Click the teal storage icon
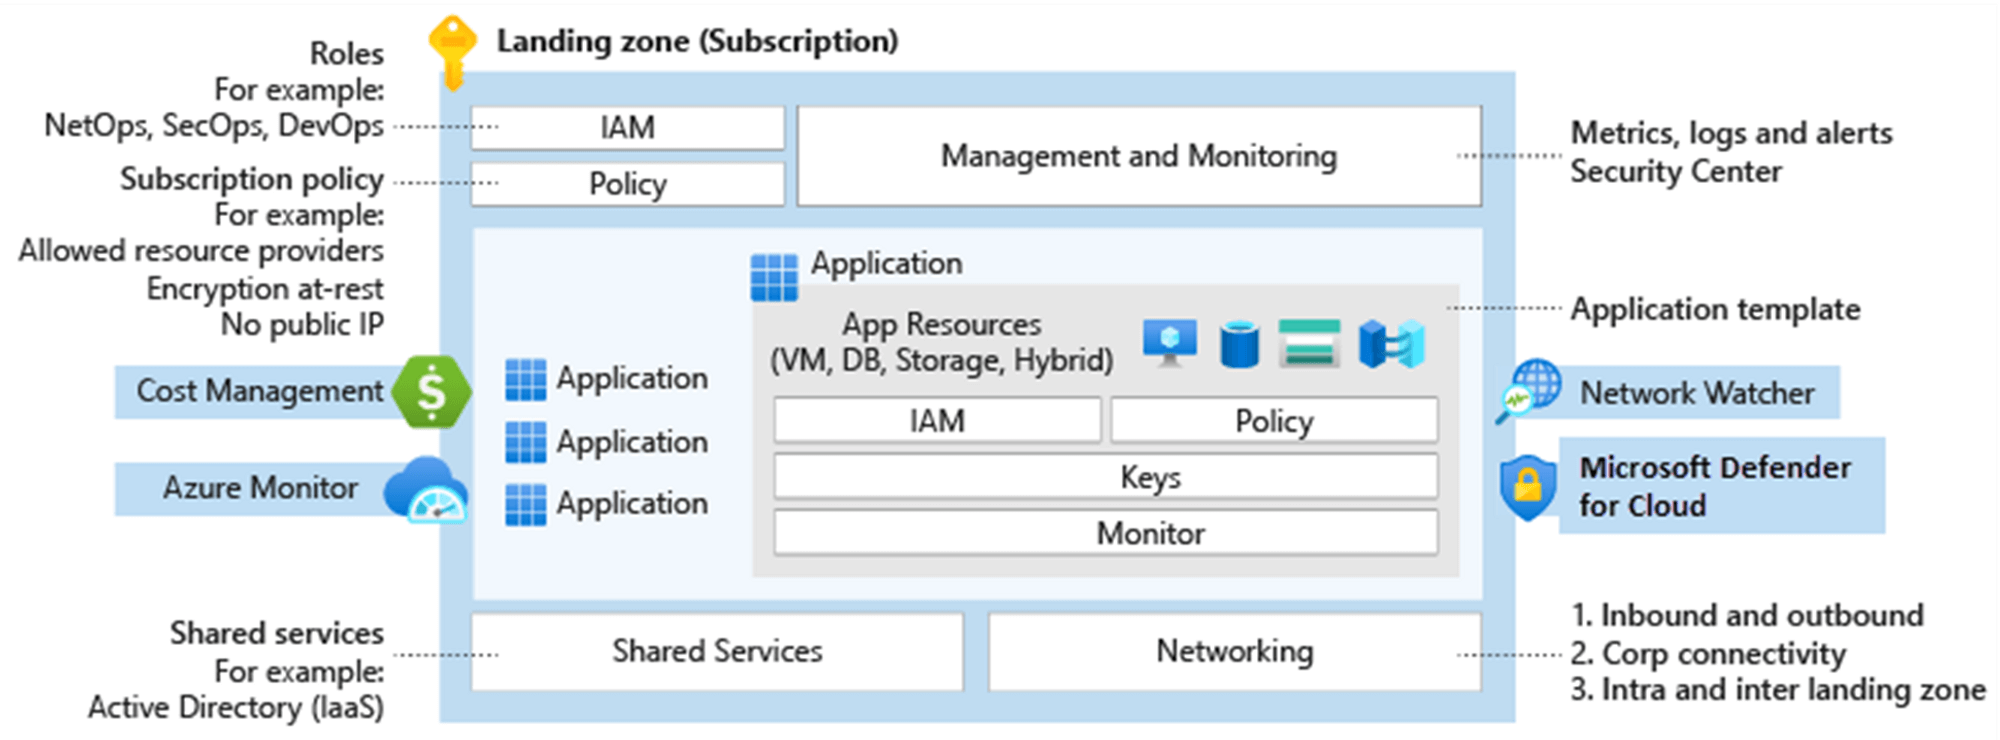Screen dimensions: 2000x740 [1309, 343]
